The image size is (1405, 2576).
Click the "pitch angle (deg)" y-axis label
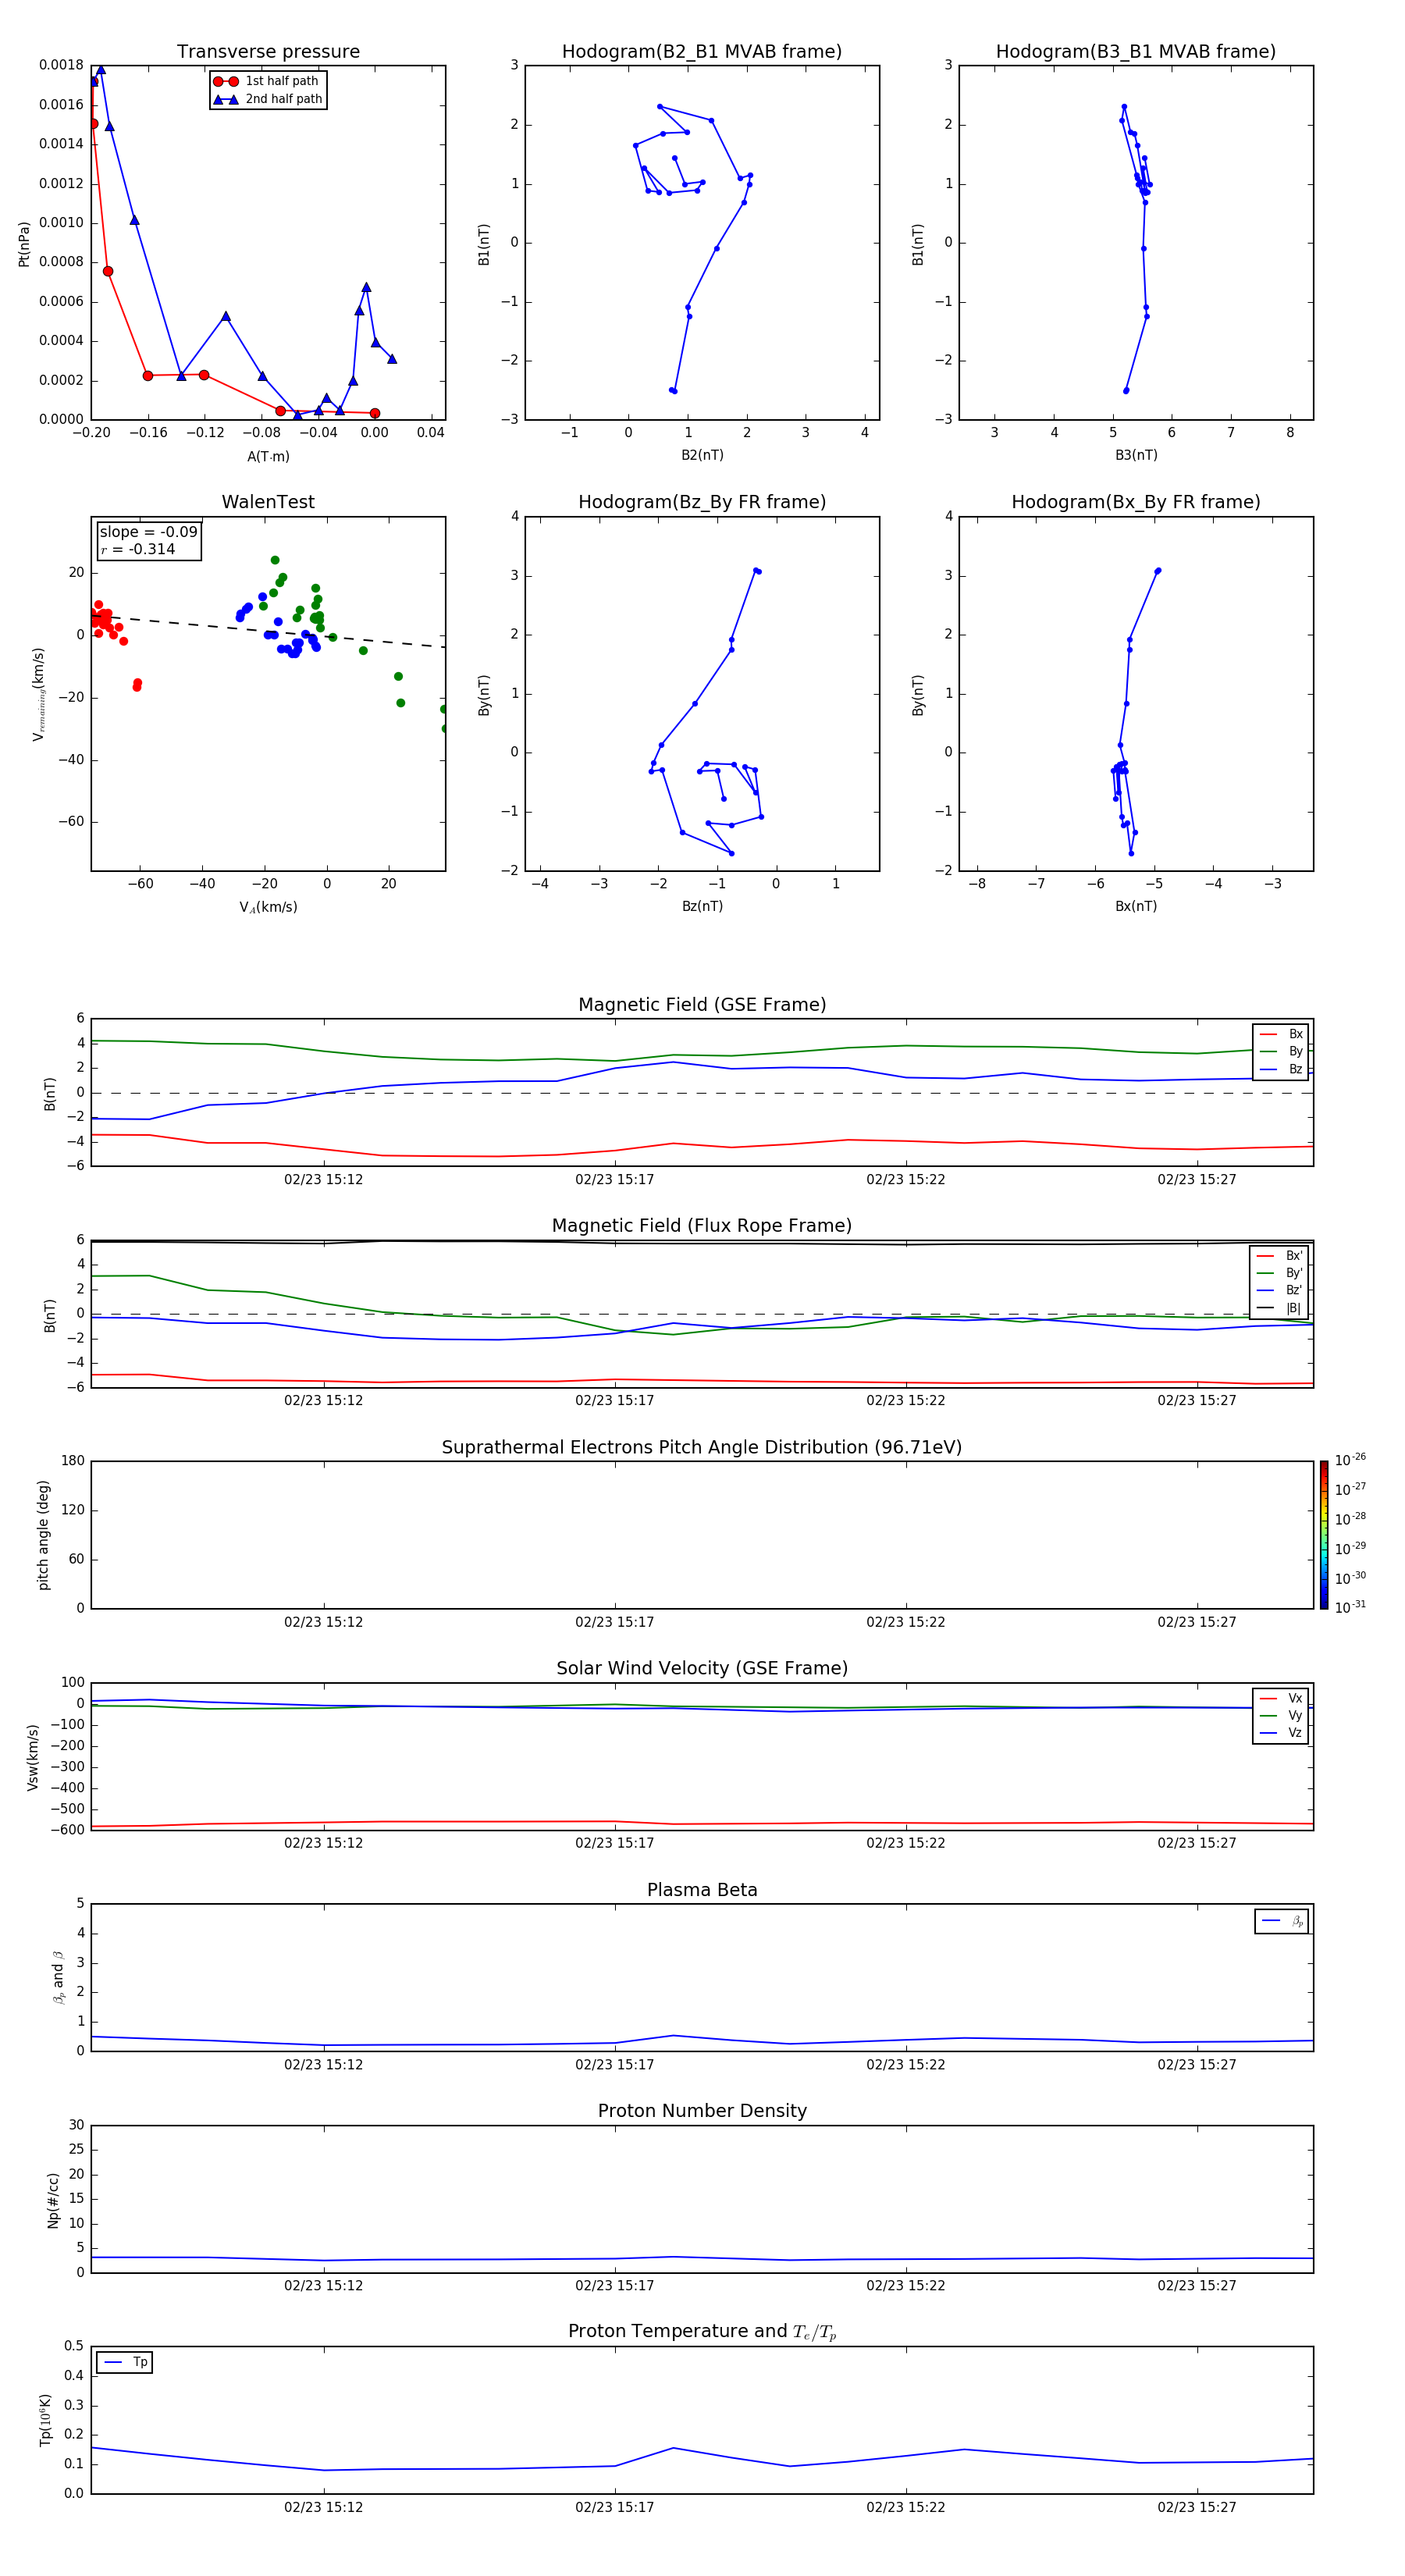[x=43, y=1535]
